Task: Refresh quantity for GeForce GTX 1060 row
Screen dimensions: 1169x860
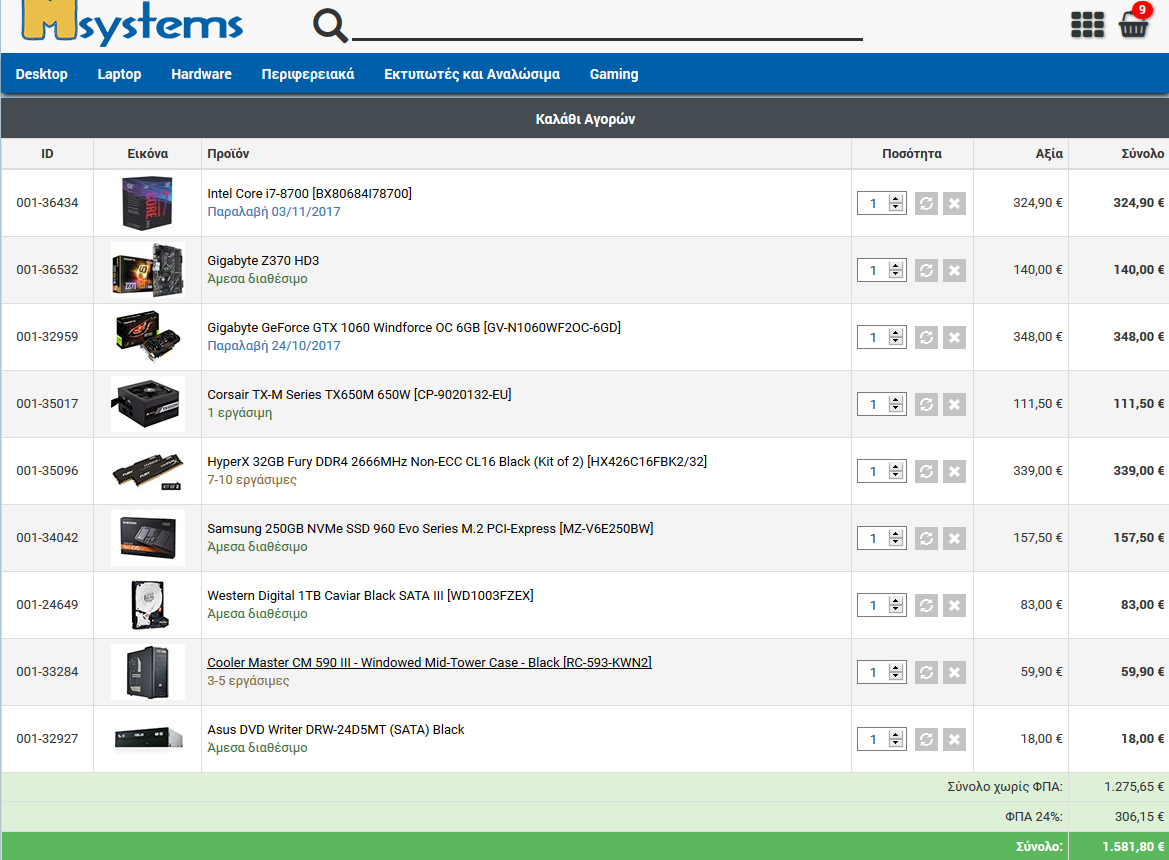Action: 926,338
